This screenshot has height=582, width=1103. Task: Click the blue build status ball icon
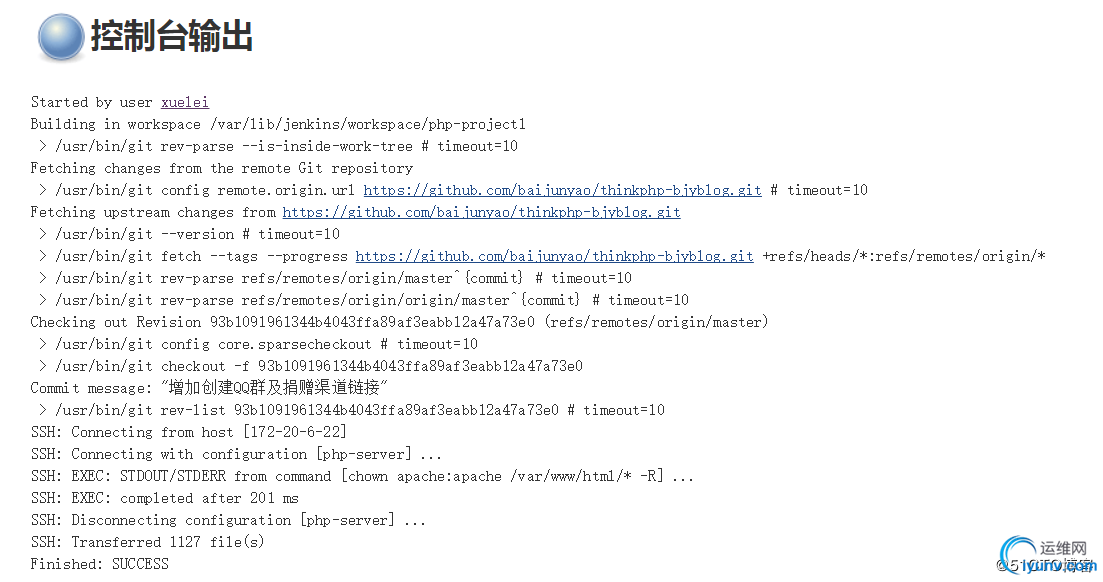pos(61,37)
